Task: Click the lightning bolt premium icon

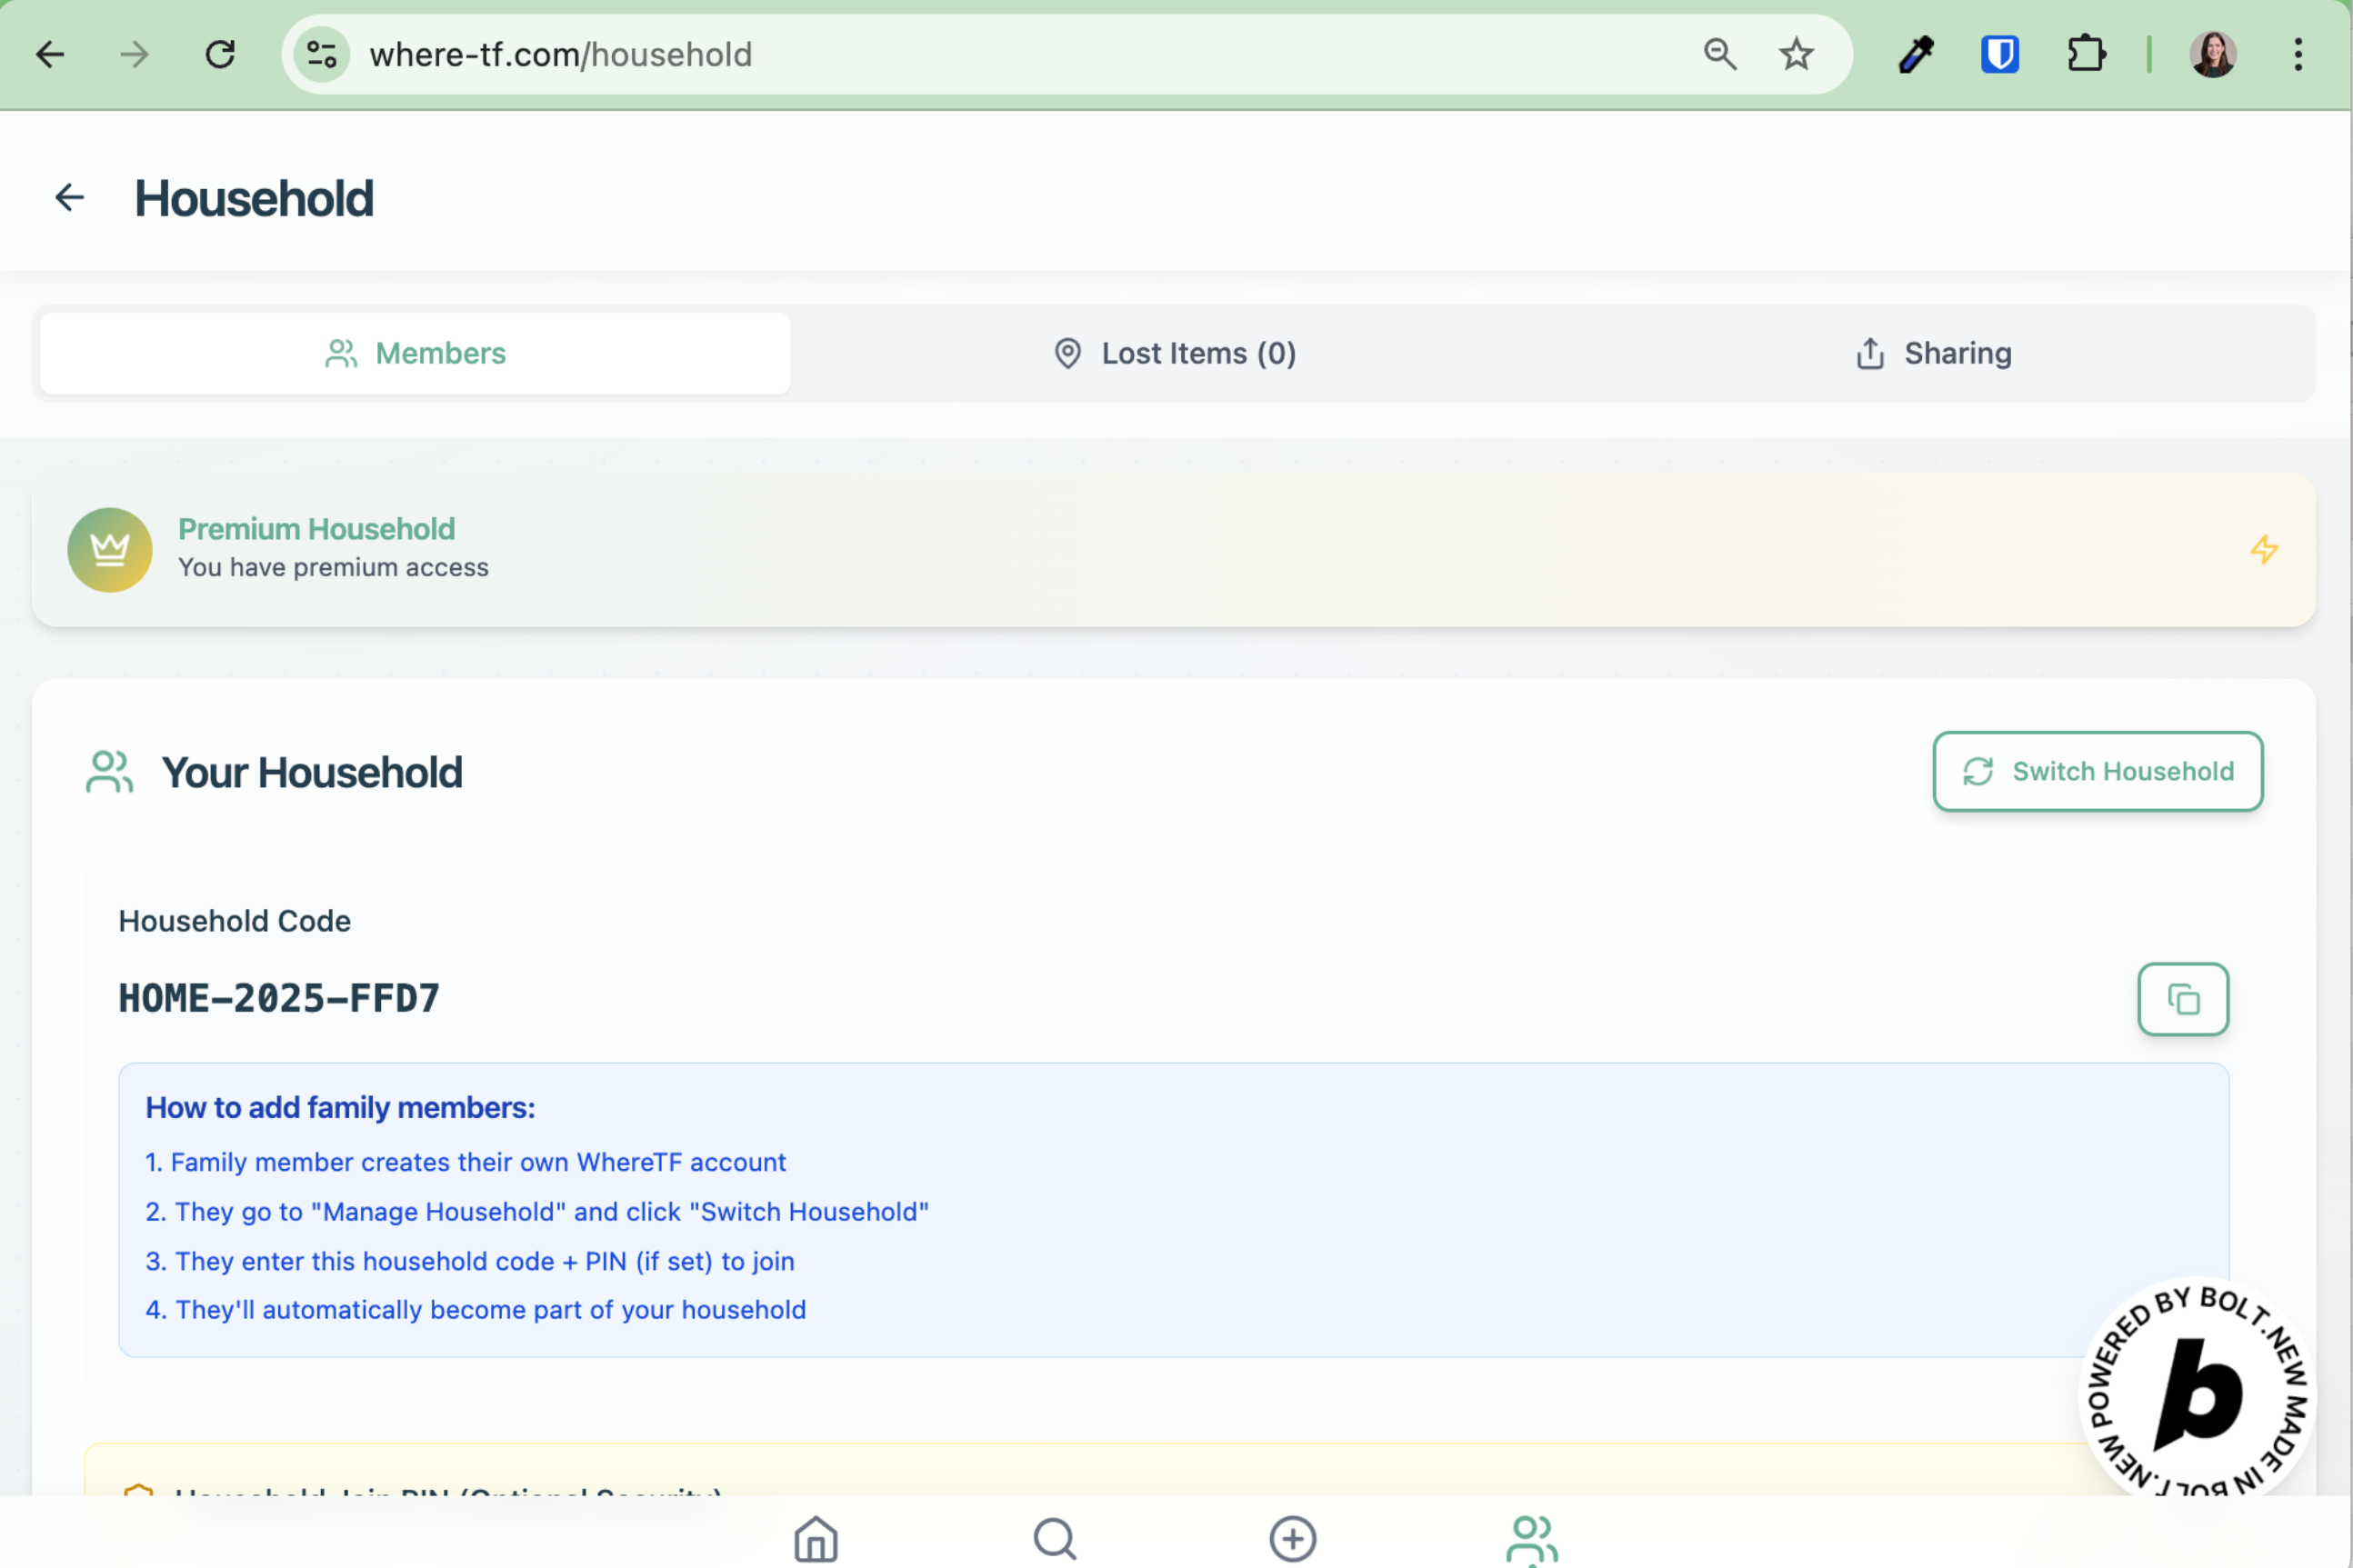Action: (x=2264, y=549)
